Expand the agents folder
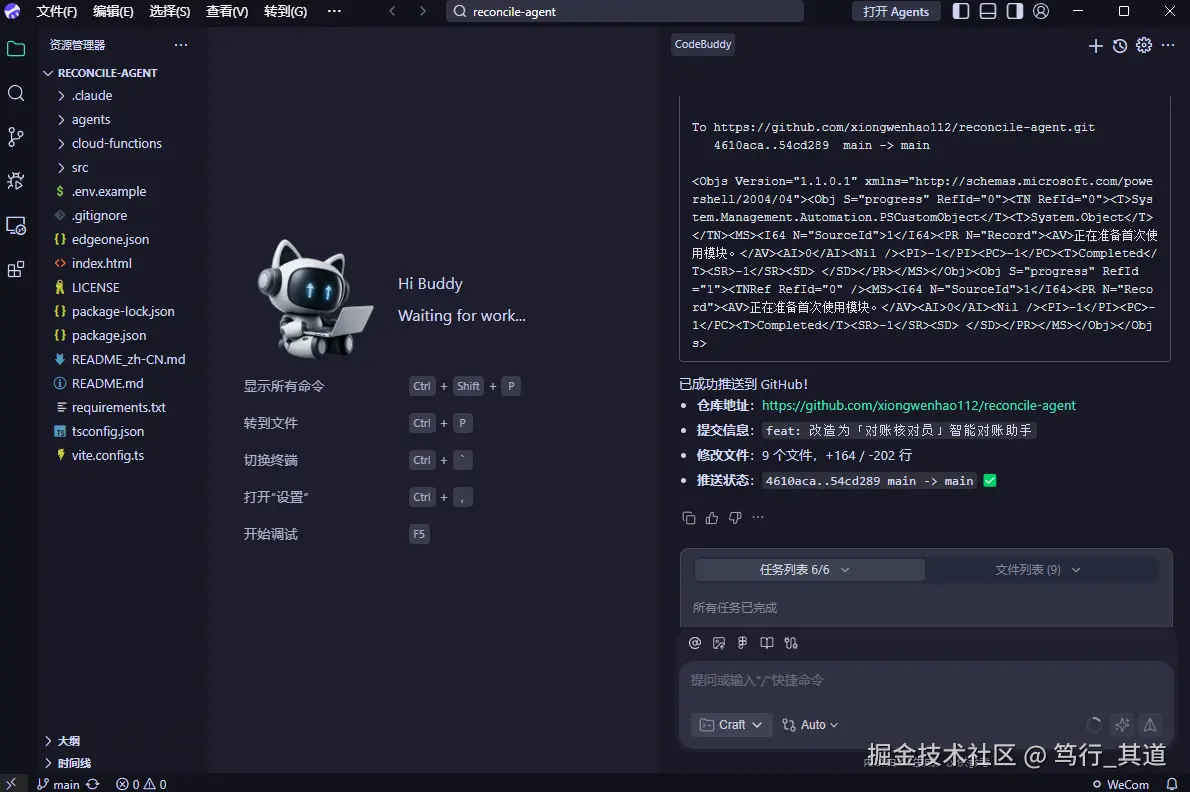This screenshot has width=1190, height=792. tap(91, 120)
